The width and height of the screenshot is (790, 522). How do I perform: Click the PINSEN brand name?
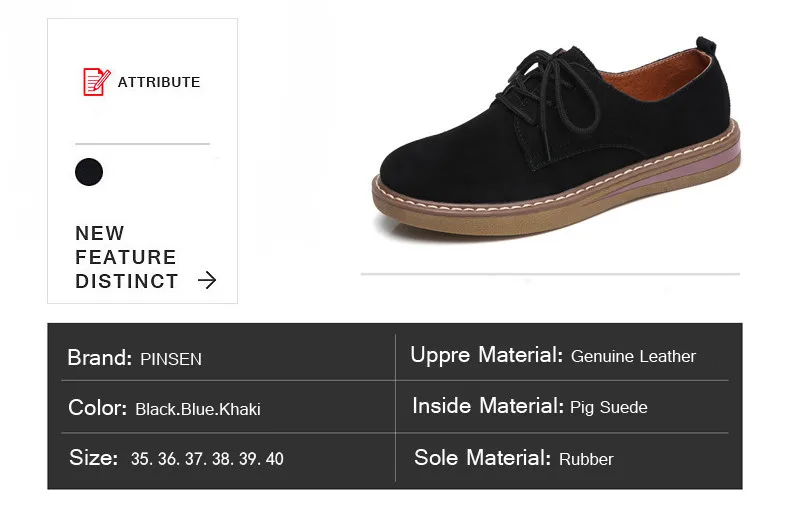coord(171,359)
